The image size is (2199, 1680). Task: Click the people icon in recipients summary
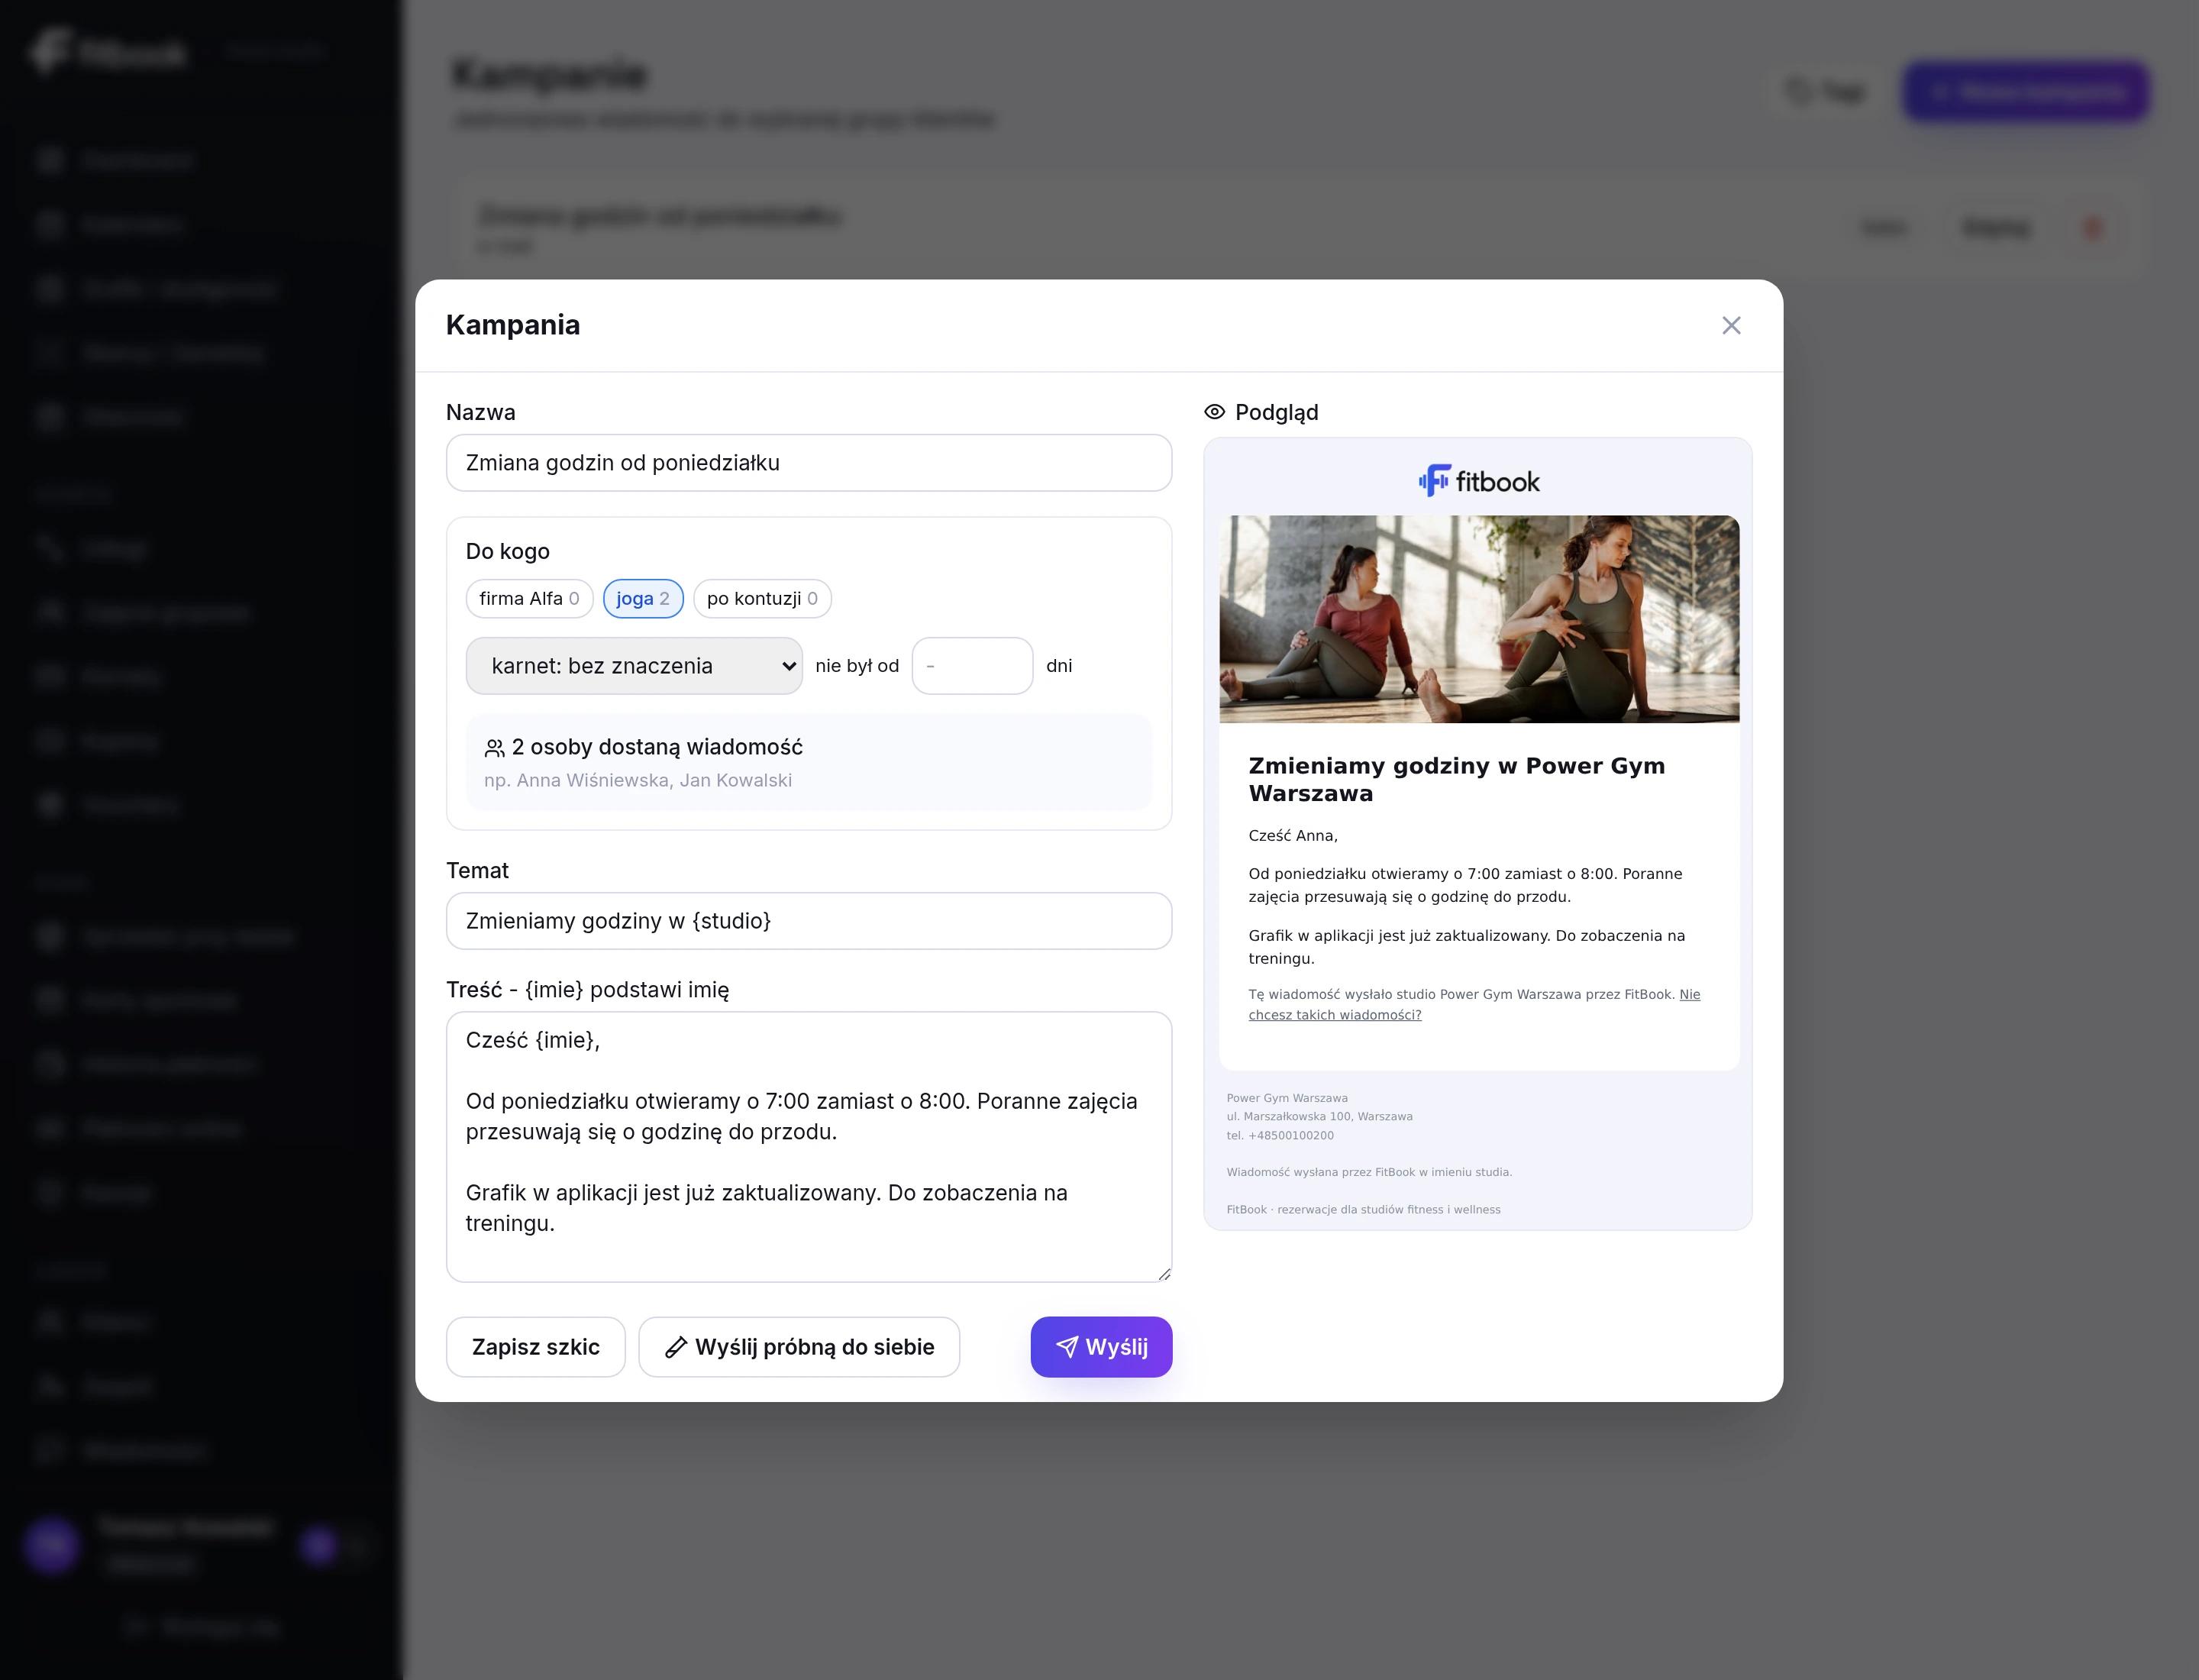click(494, 748)
